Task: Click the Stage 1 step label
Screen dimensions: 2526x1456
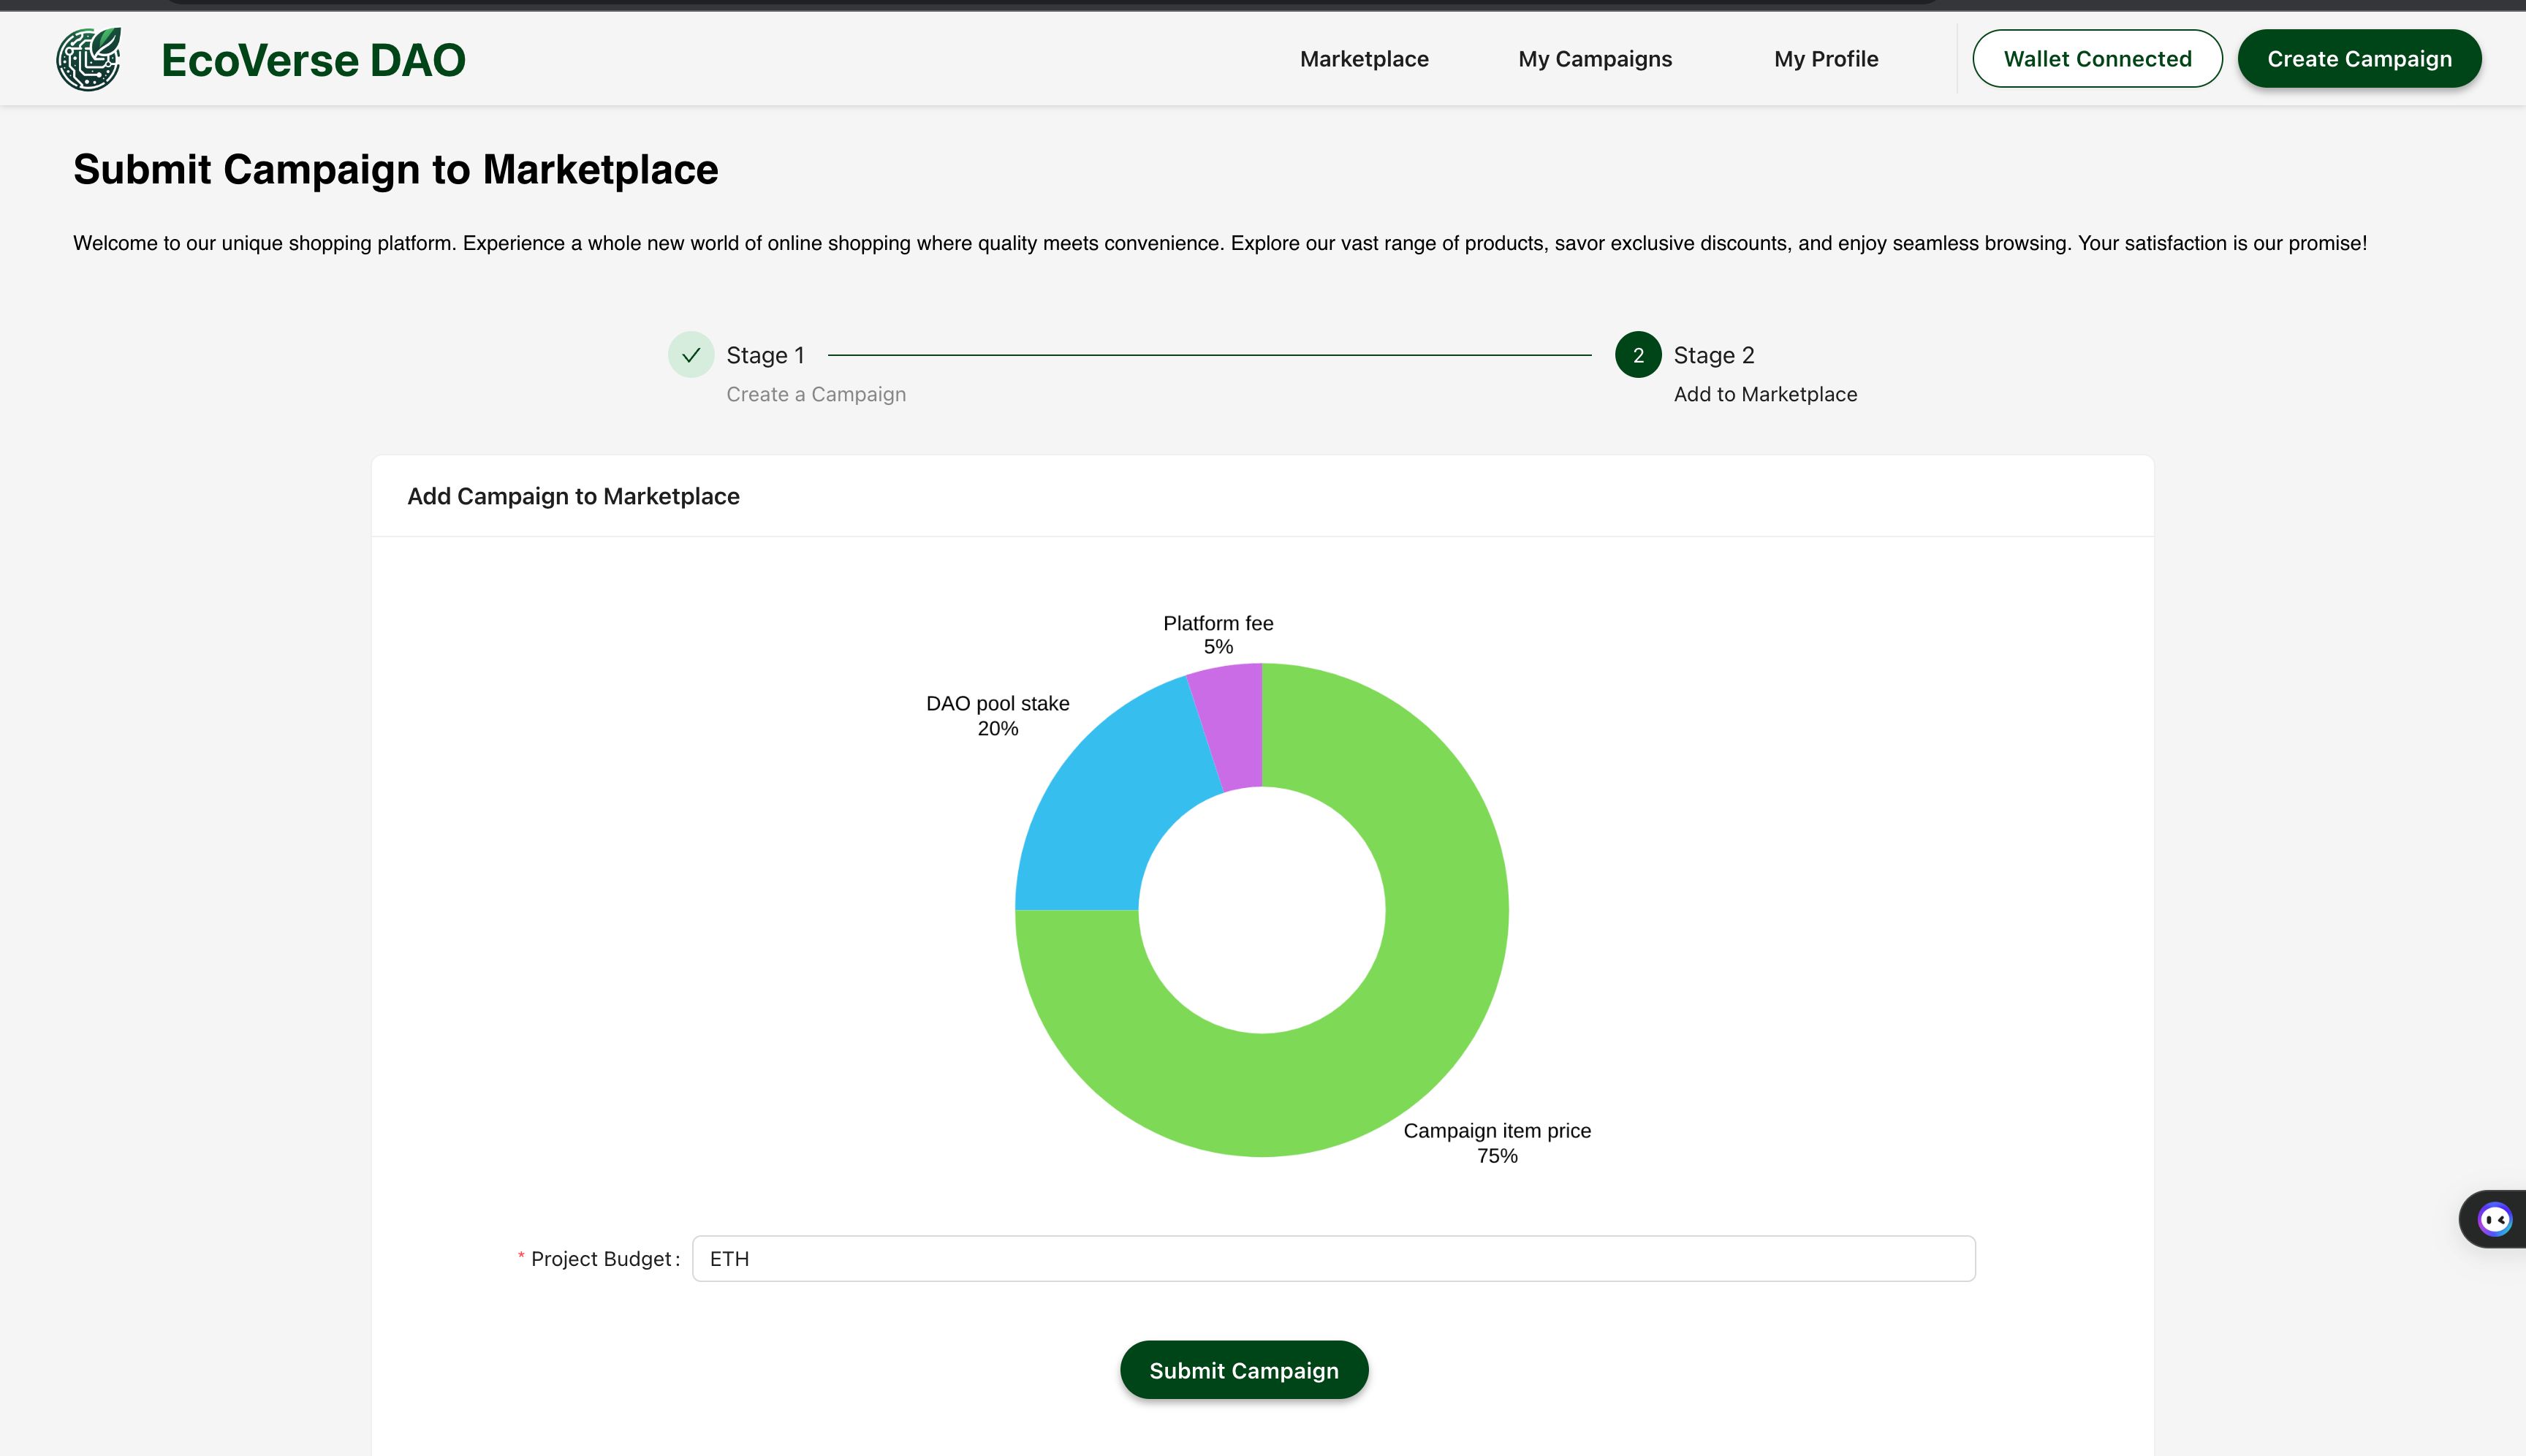Action: 765,356
